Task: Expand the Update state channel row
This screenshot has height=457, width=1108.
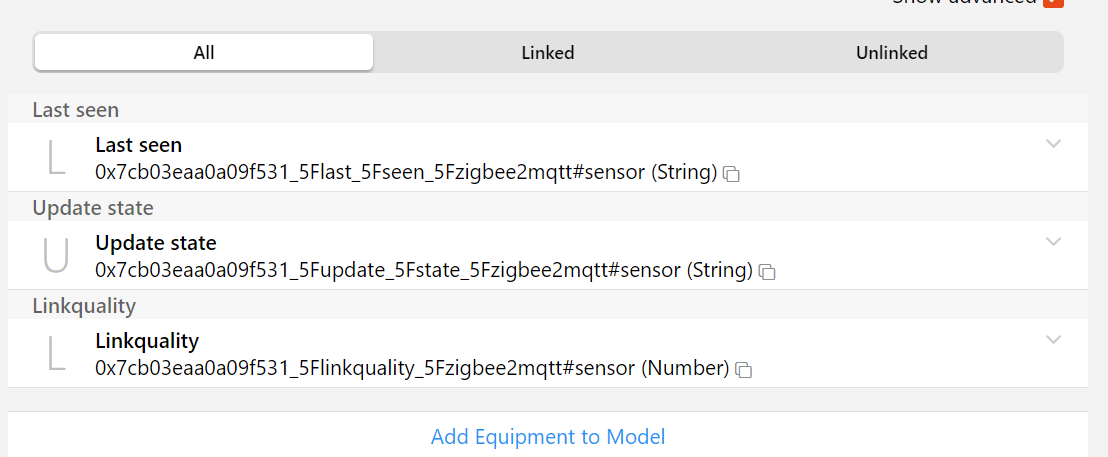Action: point(1053,242)
